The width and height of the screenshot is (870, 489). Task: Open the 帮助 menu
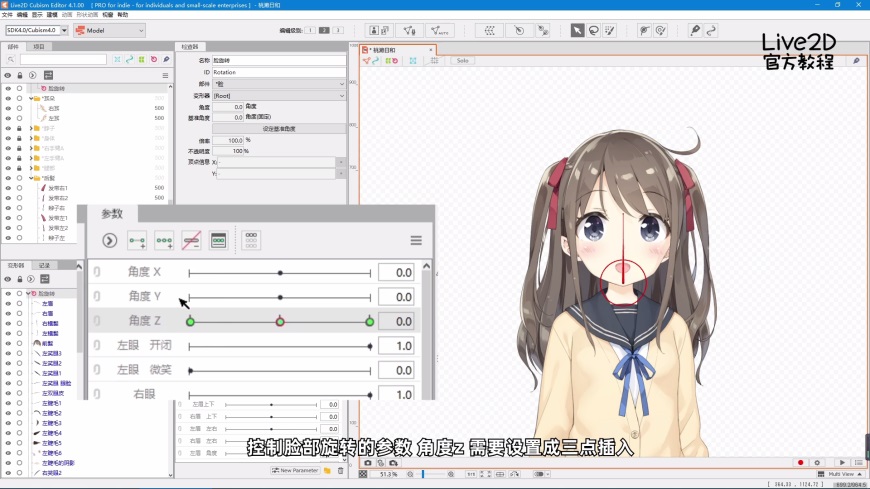[123, 14]
